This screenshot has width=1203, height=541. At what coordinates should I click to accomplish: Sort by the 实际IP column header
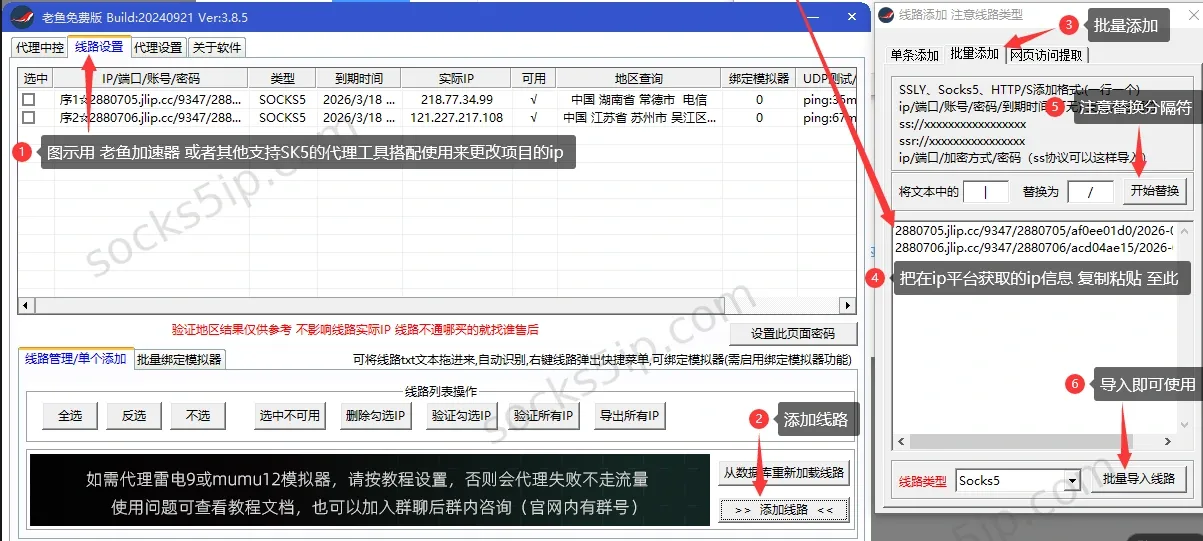tap(456, 78)
